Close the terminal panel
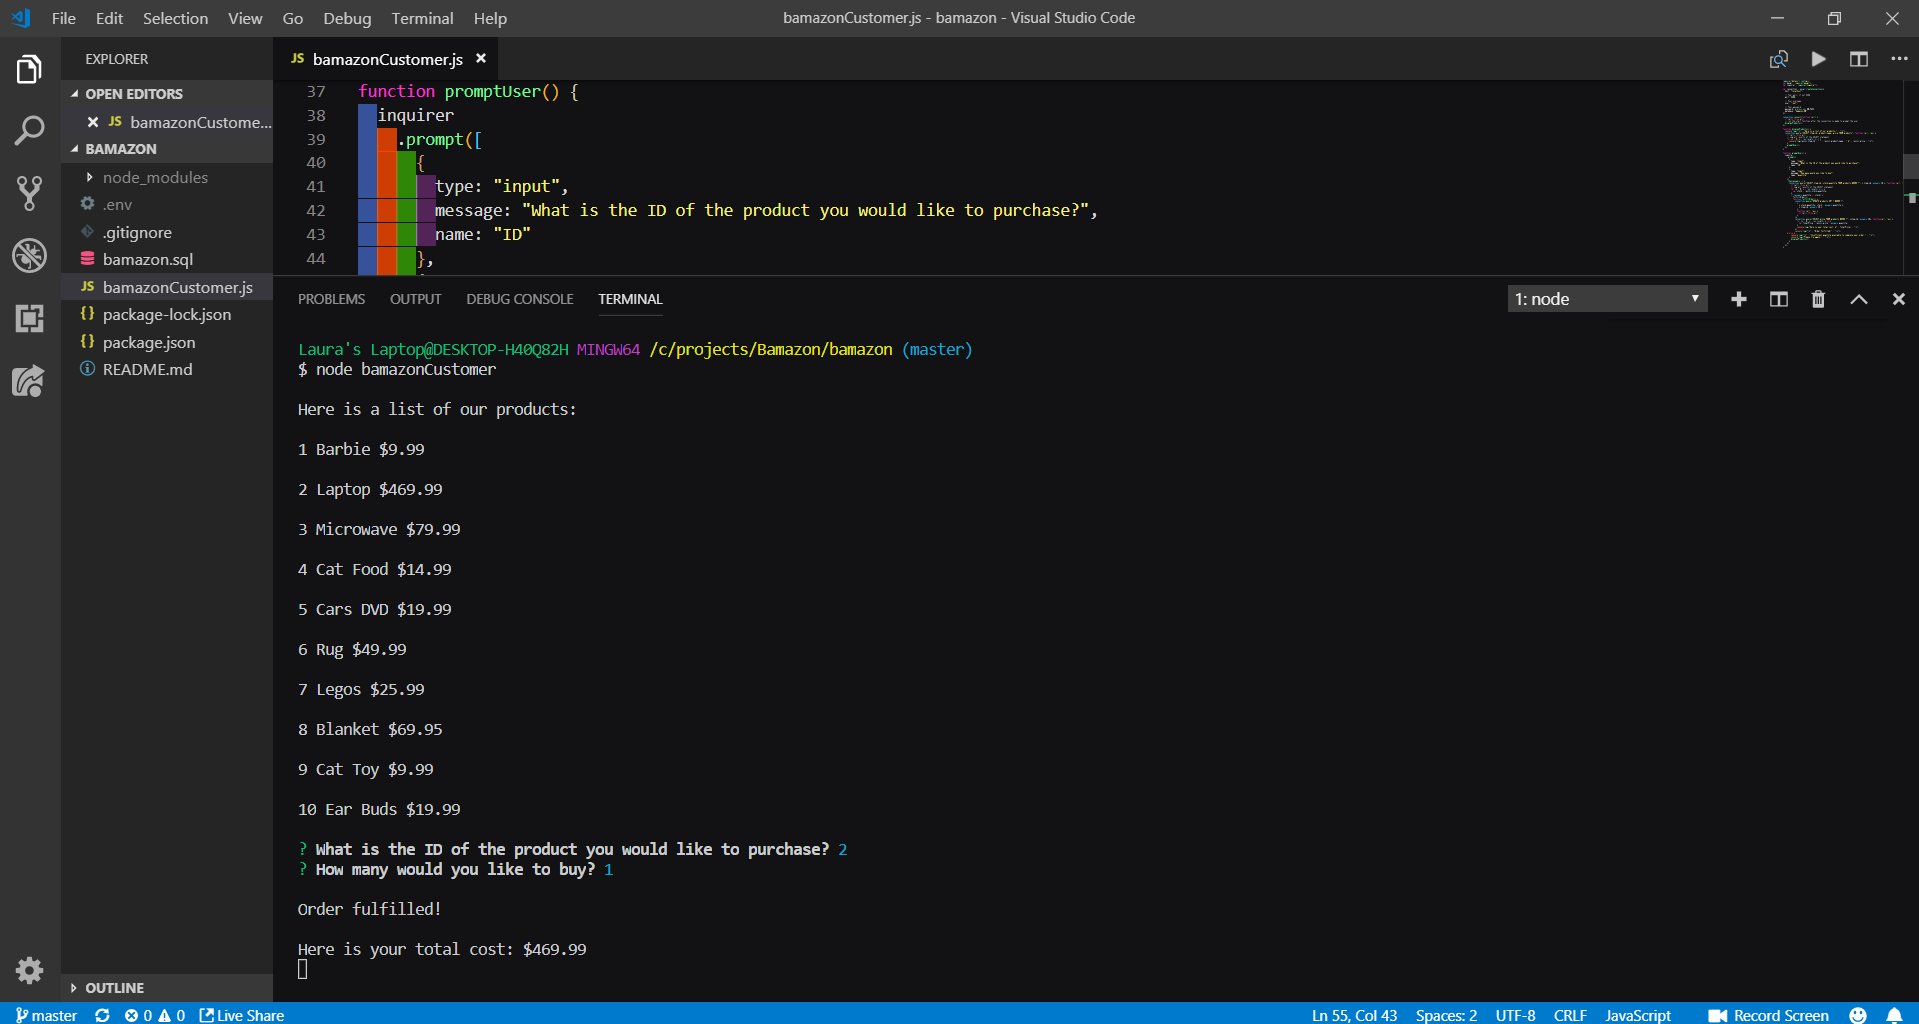Viewport: 1919px width, 1024px height. (x=1898, y=299)
